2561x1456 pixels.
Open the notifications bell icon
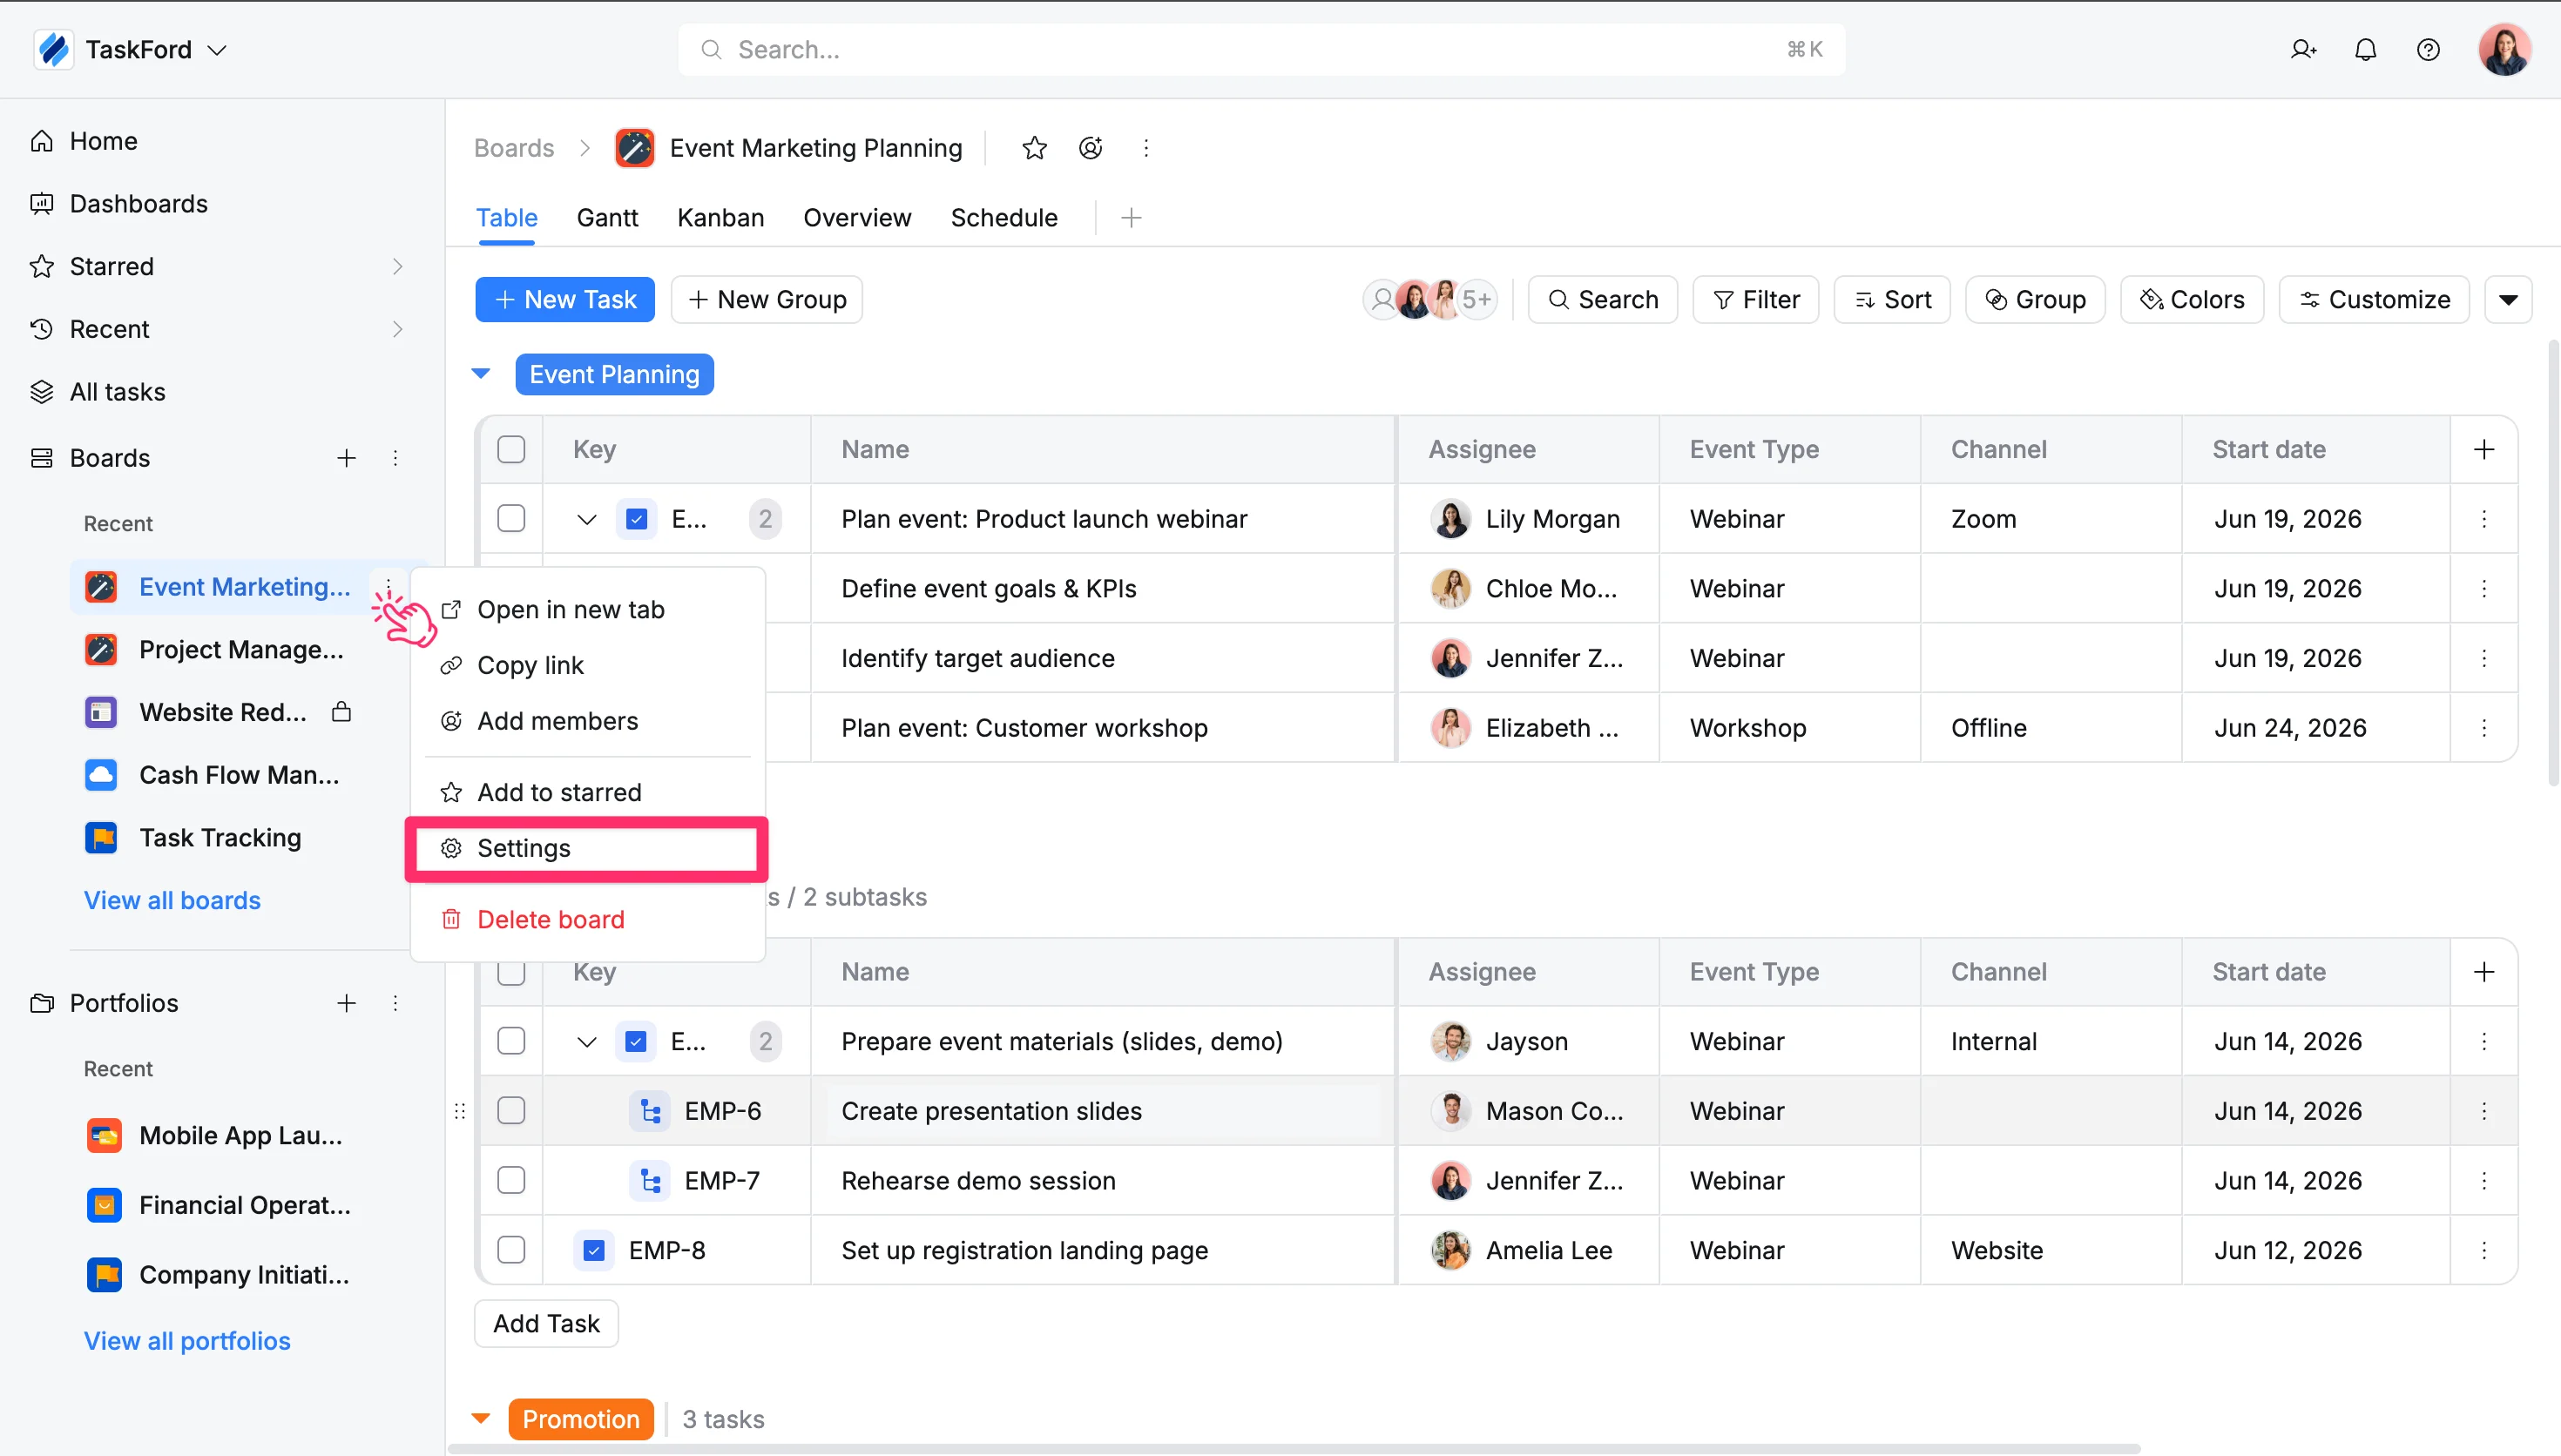(x=2365, y=50)
